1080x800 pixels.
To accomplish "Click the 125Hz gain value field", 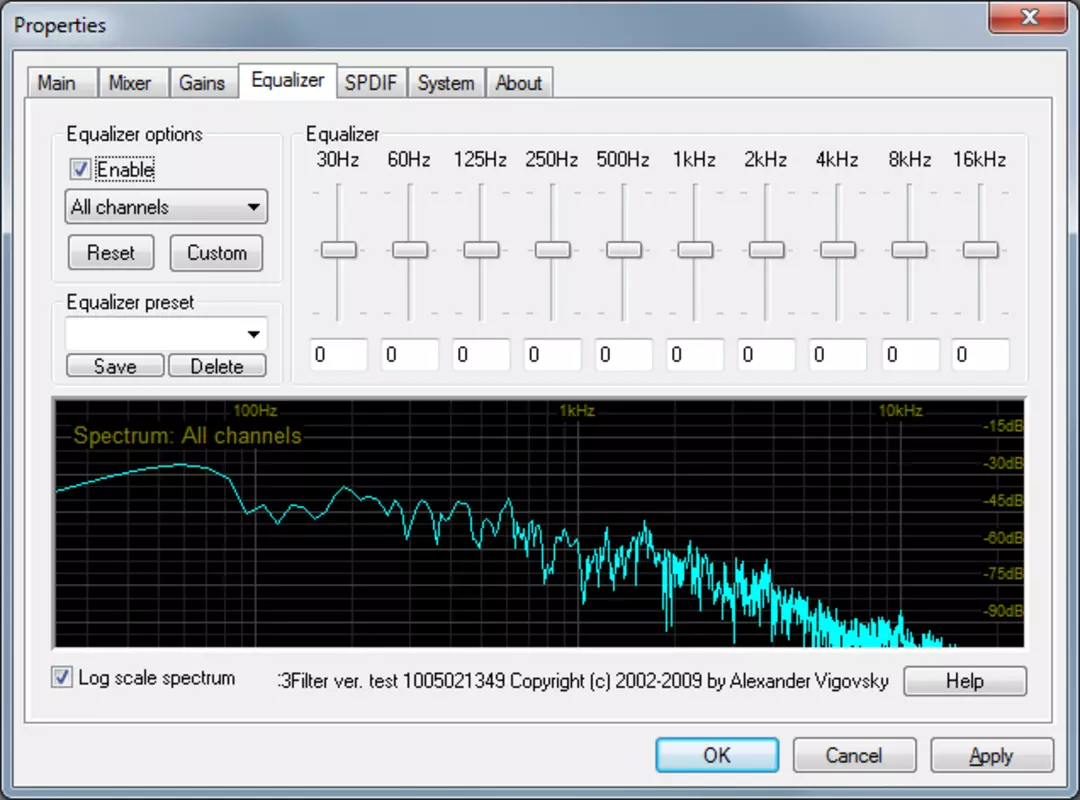I will (481, 355).
